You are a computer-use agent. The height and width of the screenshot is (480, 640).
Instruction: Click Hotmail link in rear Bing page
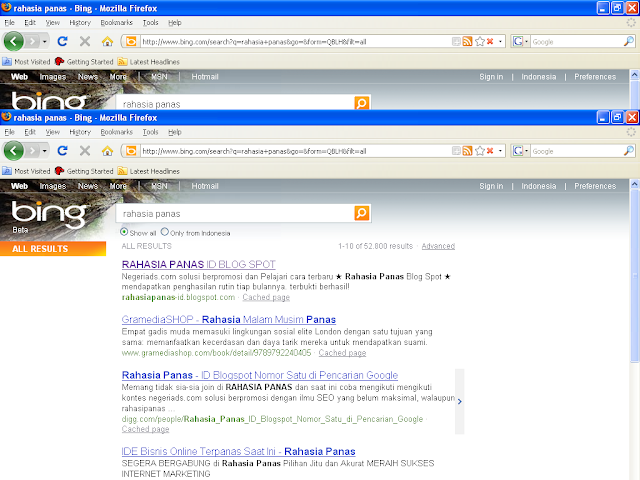(205, 77)
